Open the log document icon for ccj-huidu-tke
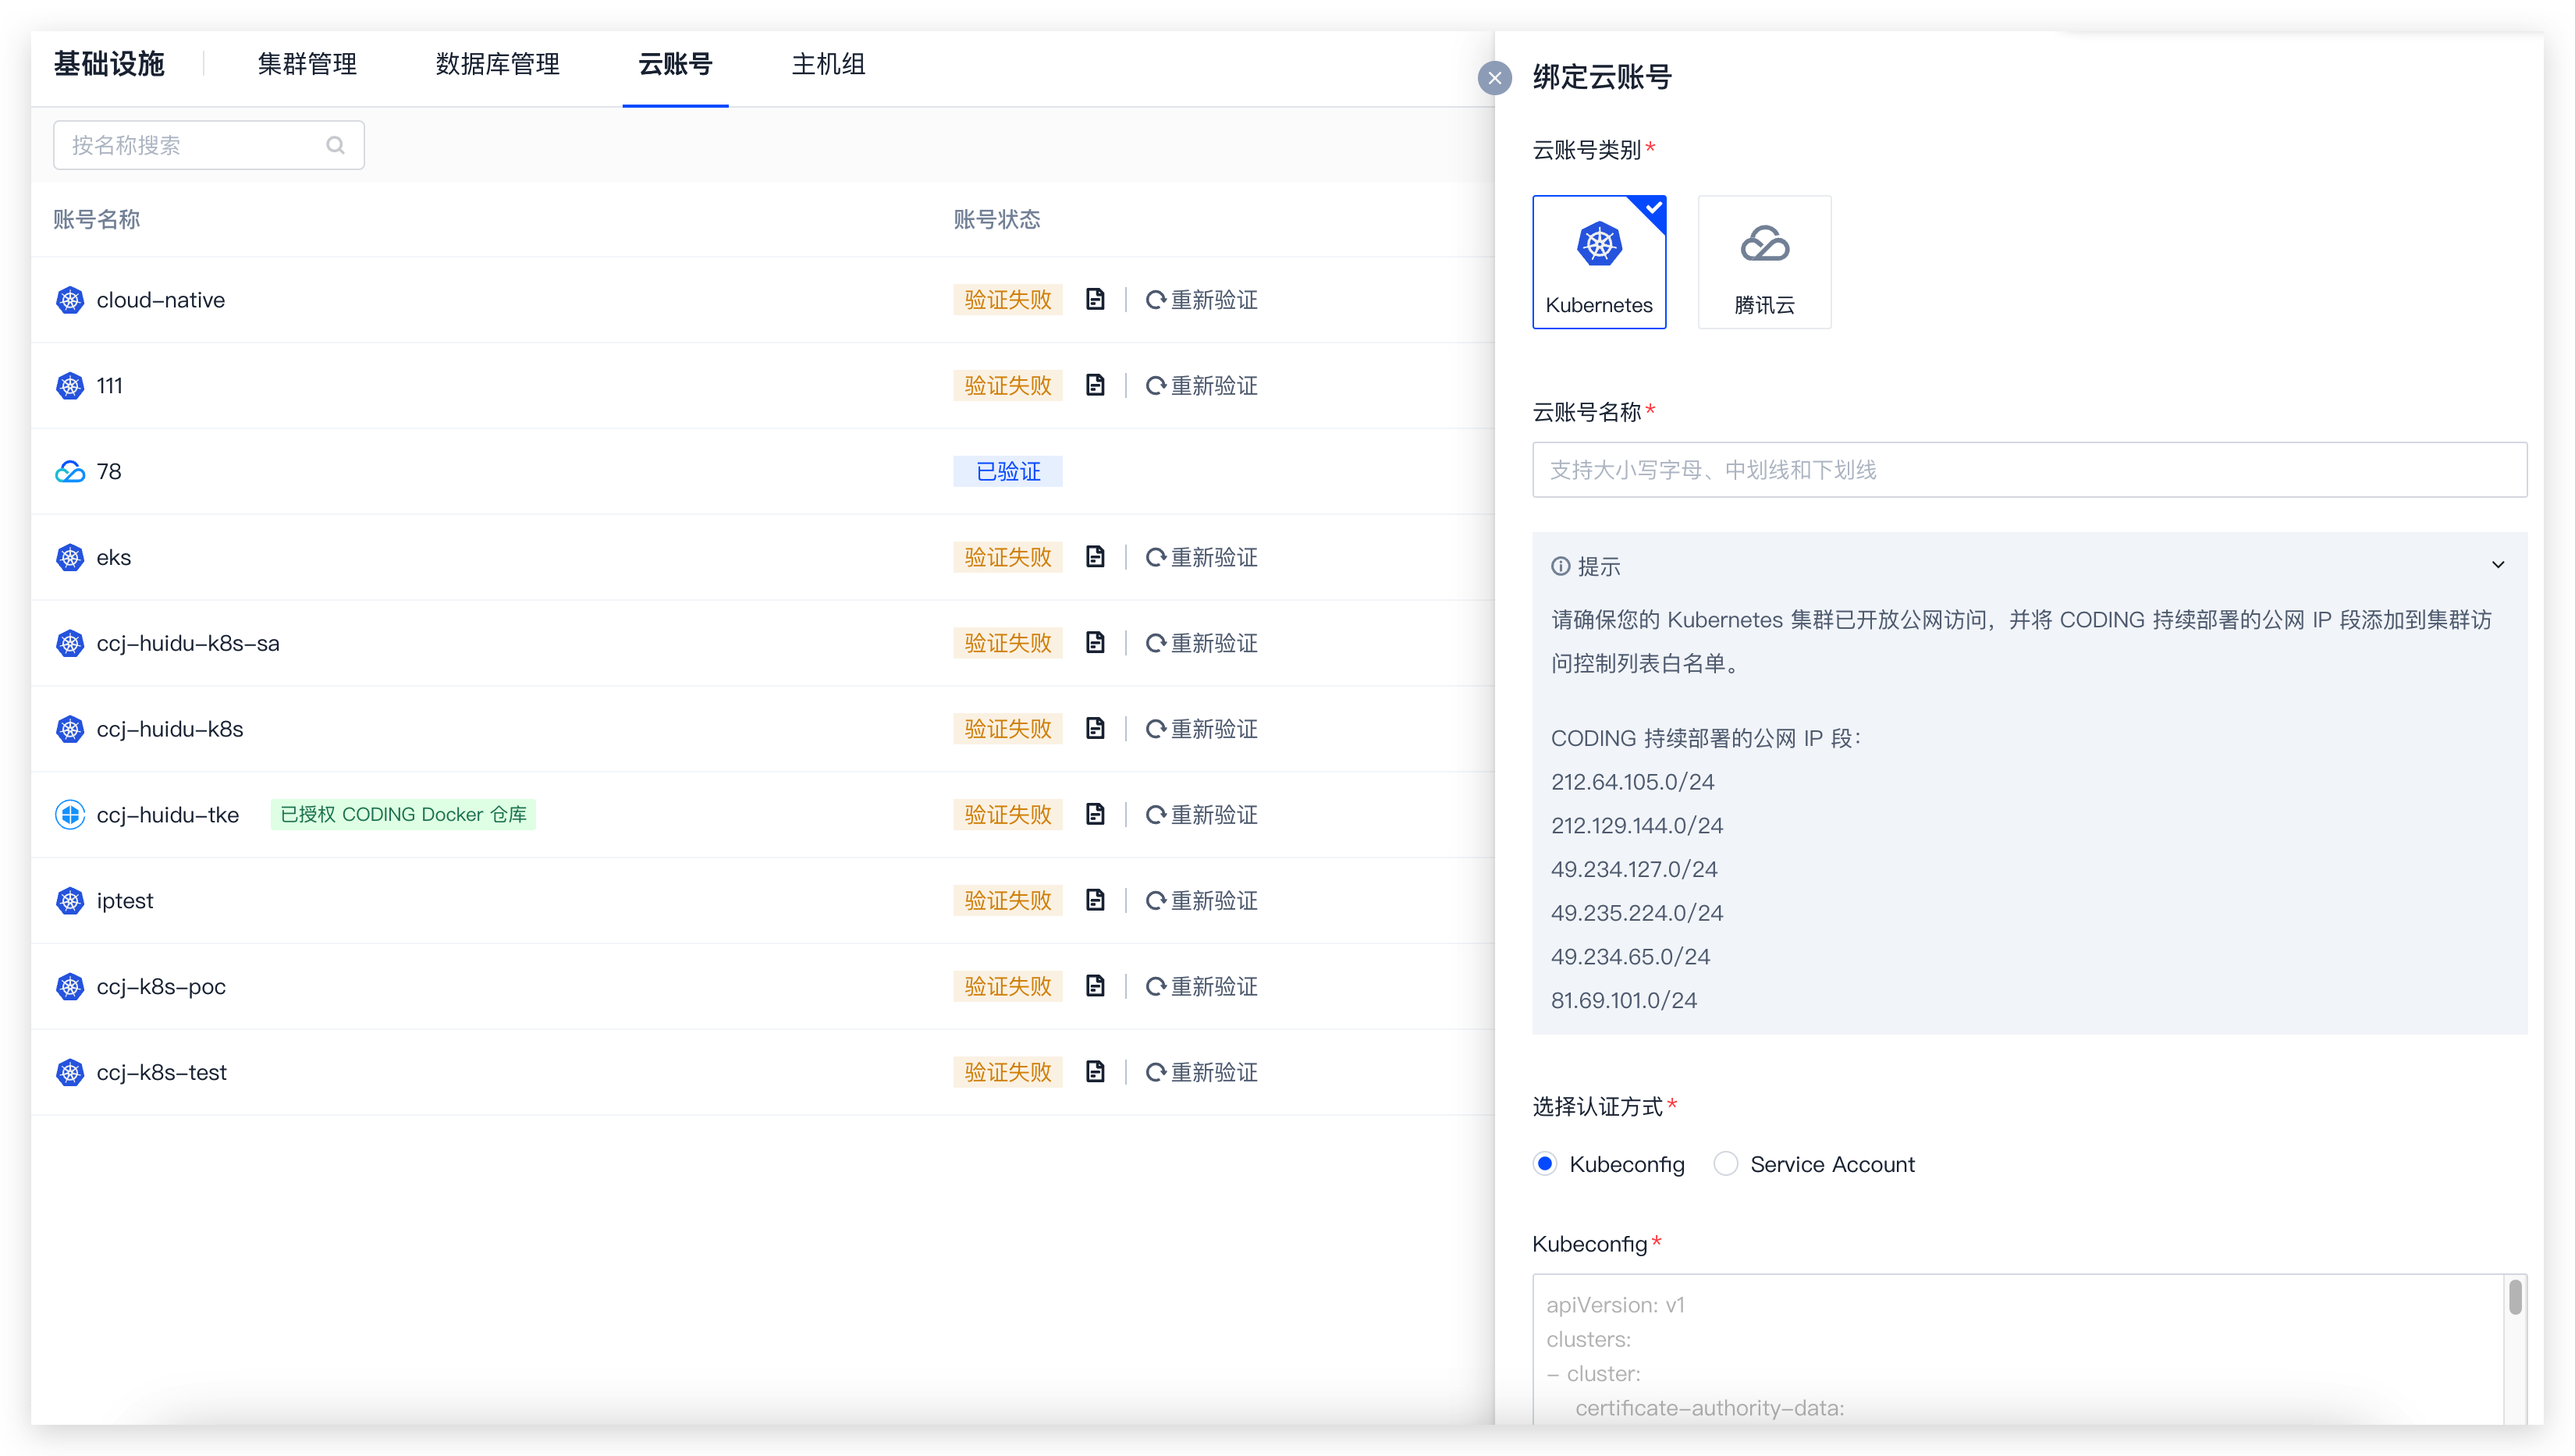This screenshot has width=2575, height=1456. click(x=1095, y=814)
